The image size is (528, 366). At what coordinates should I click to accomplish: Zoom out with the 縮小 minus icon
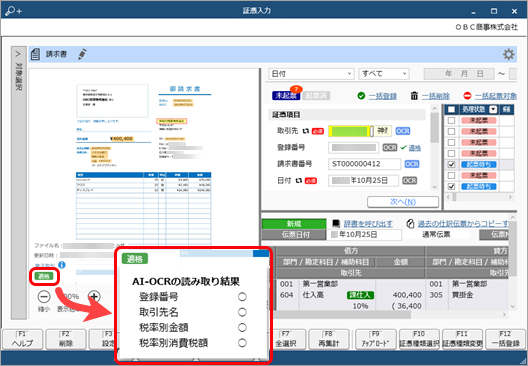(44, 297)
